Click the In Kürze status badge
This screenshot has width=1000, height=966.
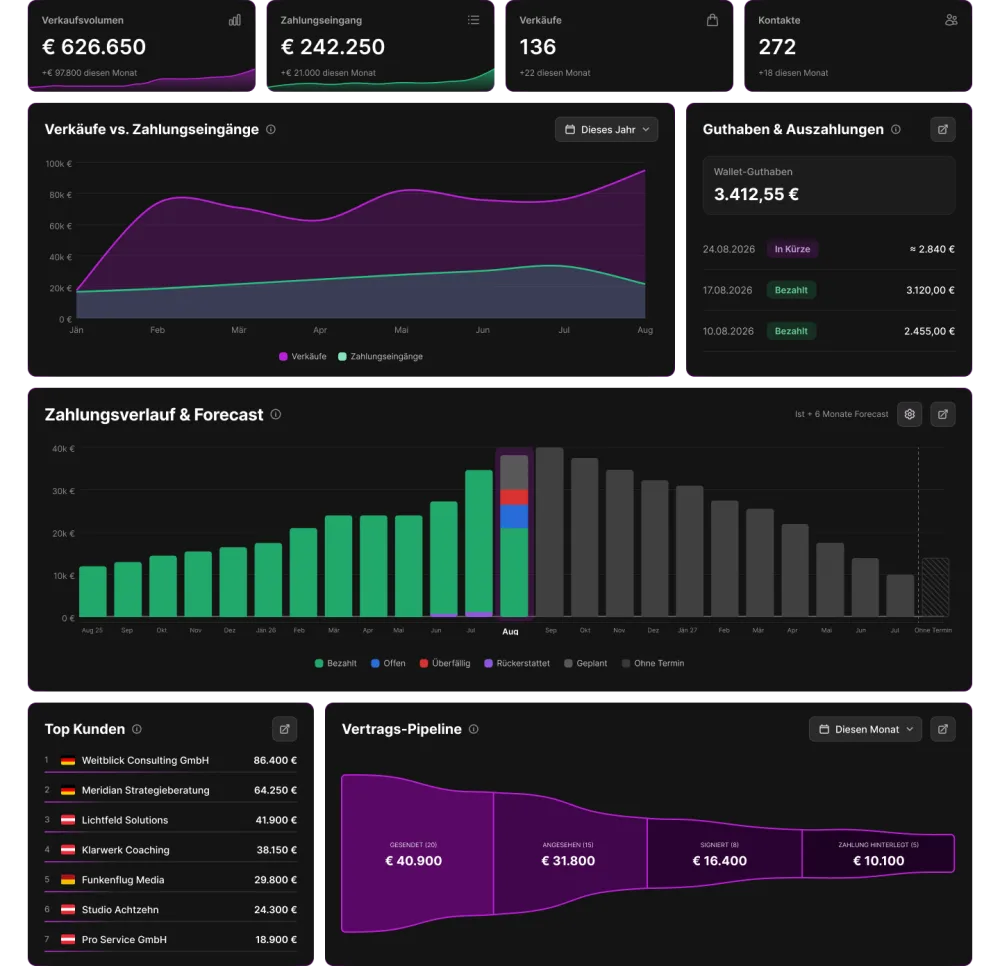pyautogui.click(x=792, y=249)
